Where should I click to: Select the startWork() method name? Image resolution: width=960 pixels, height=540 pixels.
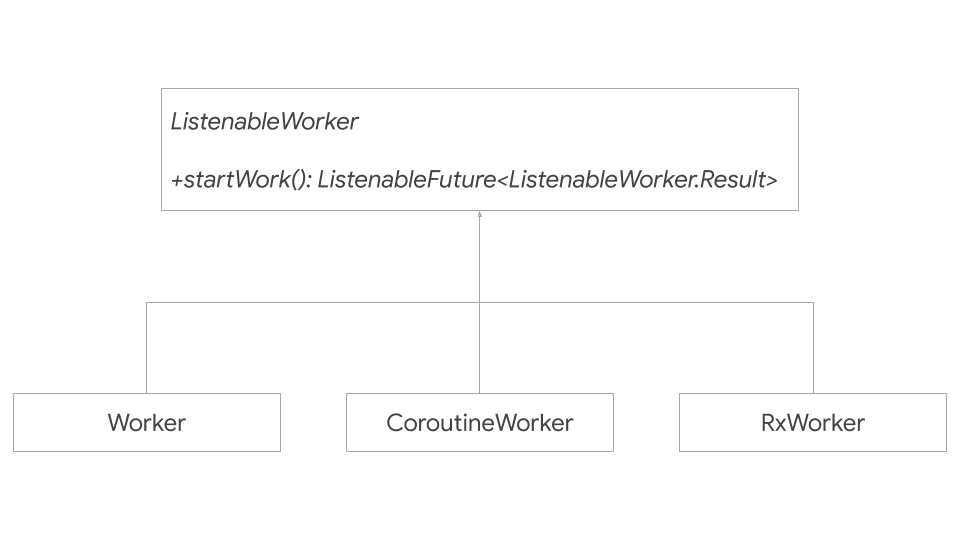point(240,180)
